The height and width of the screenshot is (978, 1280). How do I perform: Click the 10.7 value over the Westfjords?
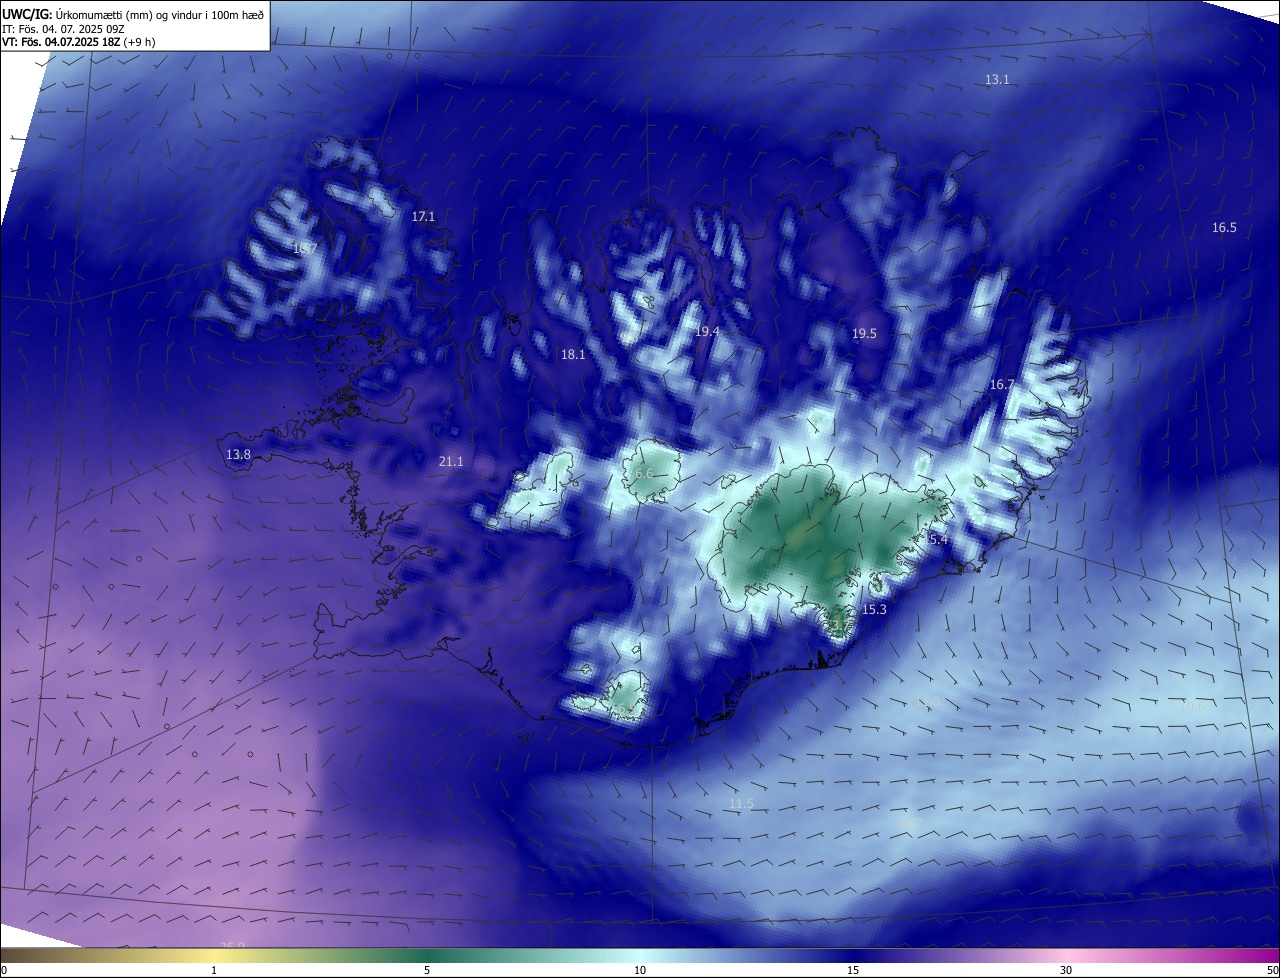point(304,248)
